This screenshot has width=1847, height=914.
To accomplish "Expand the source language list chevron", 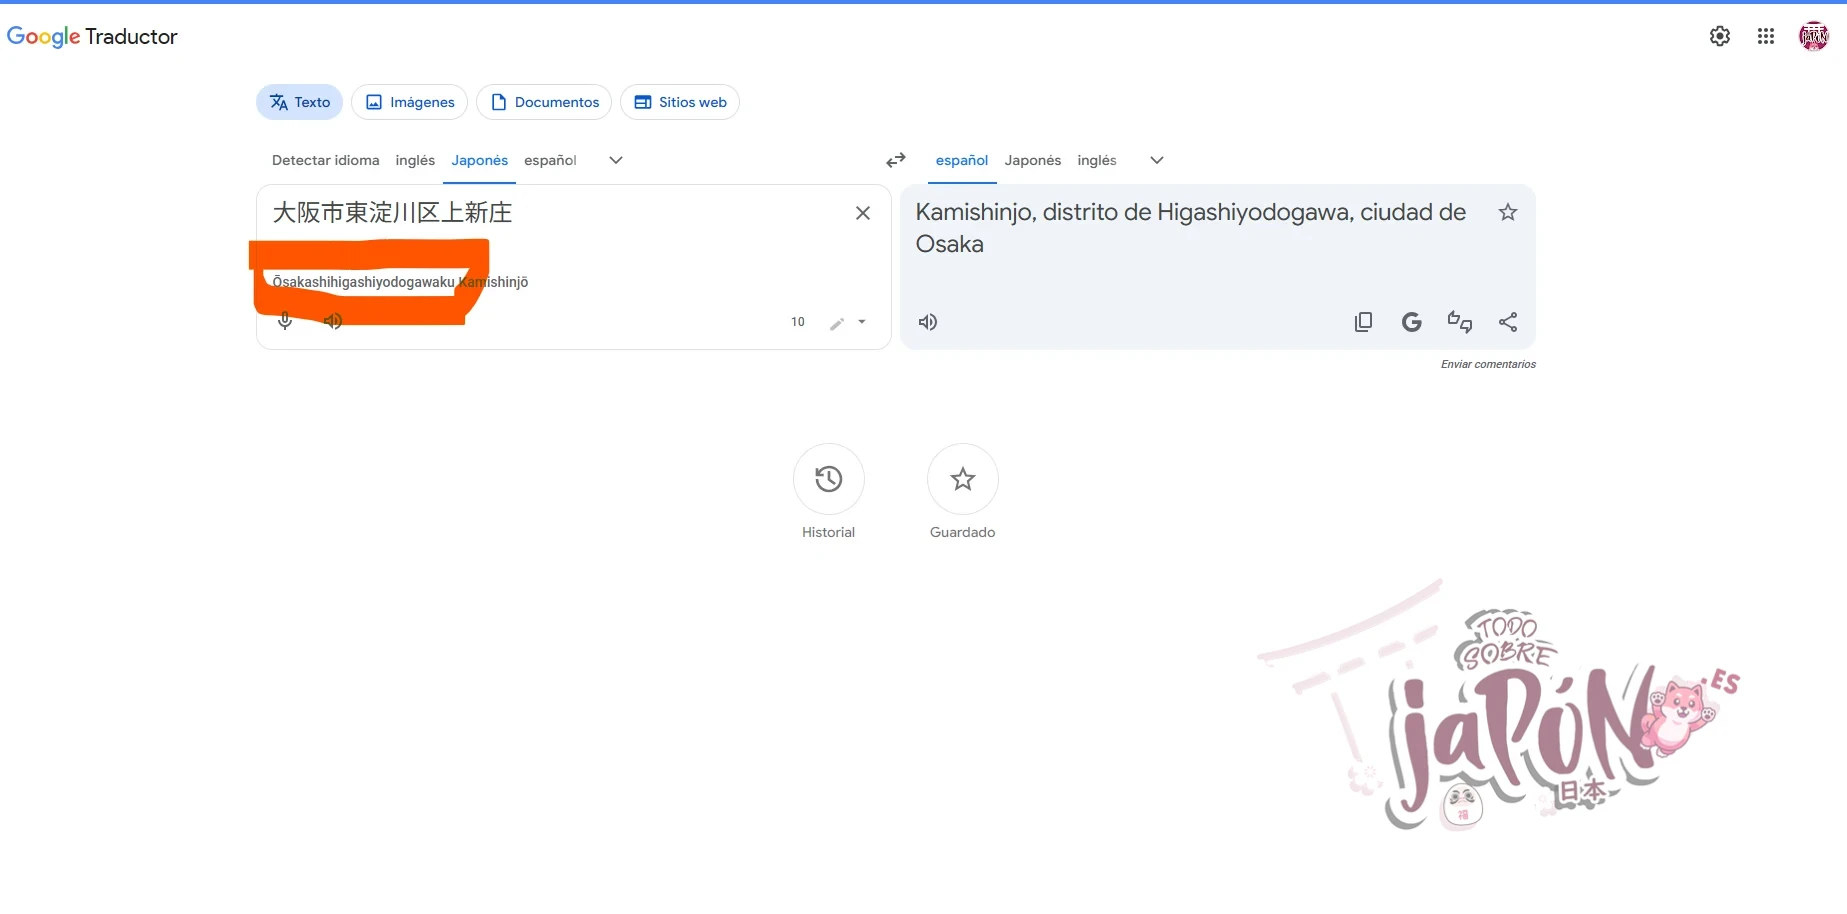I will pos(616,160).
